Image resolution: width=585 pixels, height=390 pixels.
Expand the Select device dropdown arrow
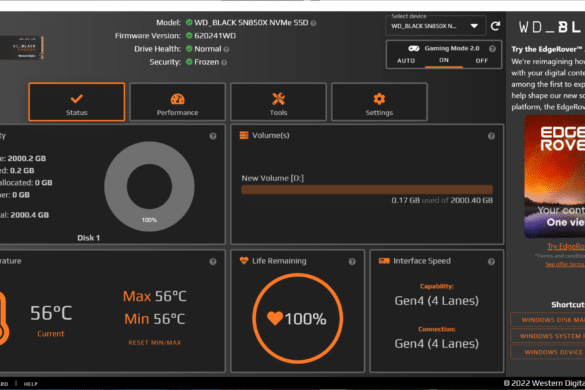tap(474, 26)
